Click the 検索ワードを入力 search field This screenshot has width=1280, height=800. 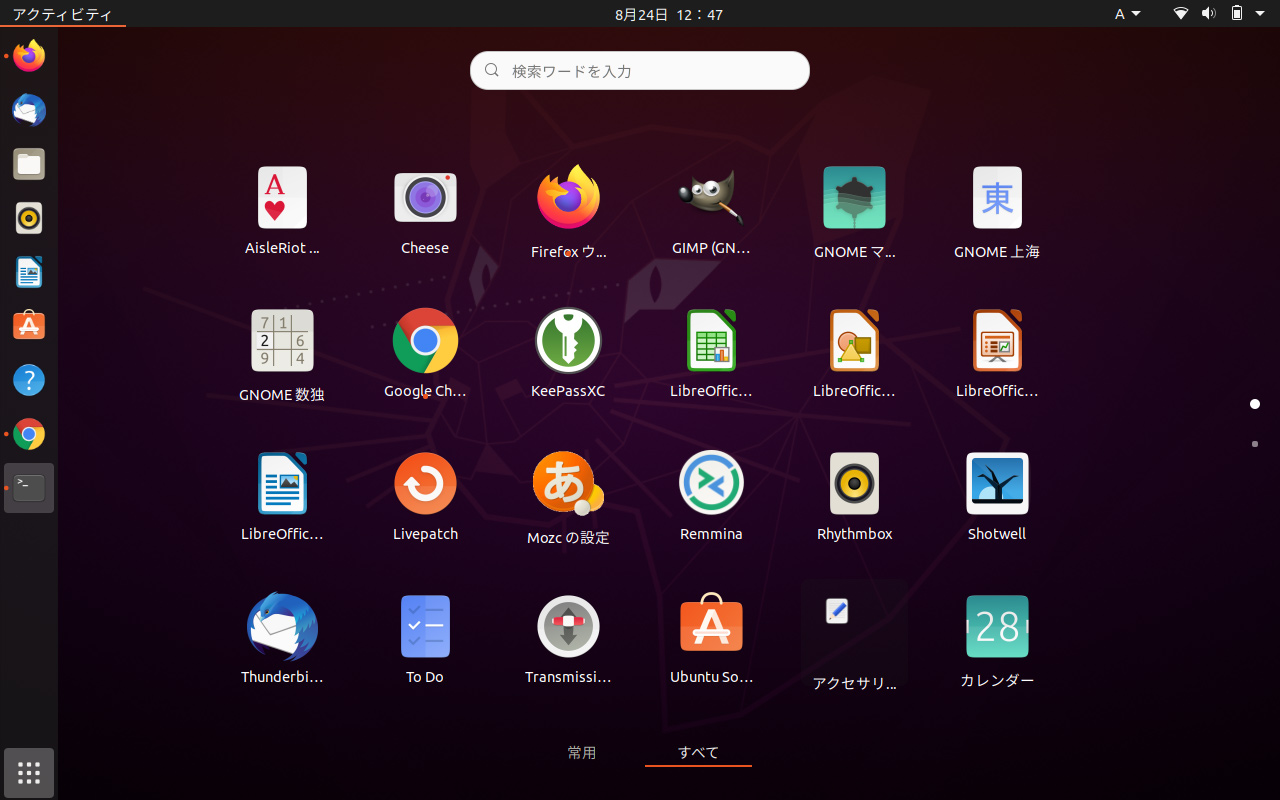click(x=640, y=71)
